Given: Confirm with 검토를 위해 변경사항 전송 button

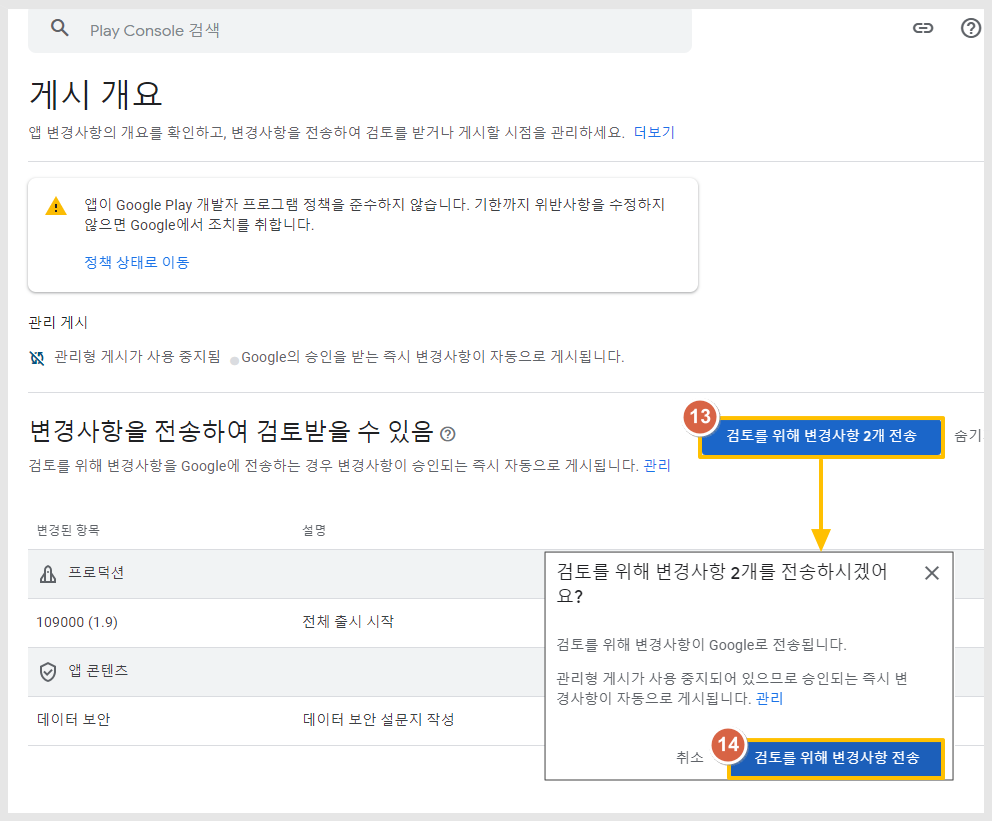Looking at the screenshot, I should pyautogui.click(x=836, y=757).
